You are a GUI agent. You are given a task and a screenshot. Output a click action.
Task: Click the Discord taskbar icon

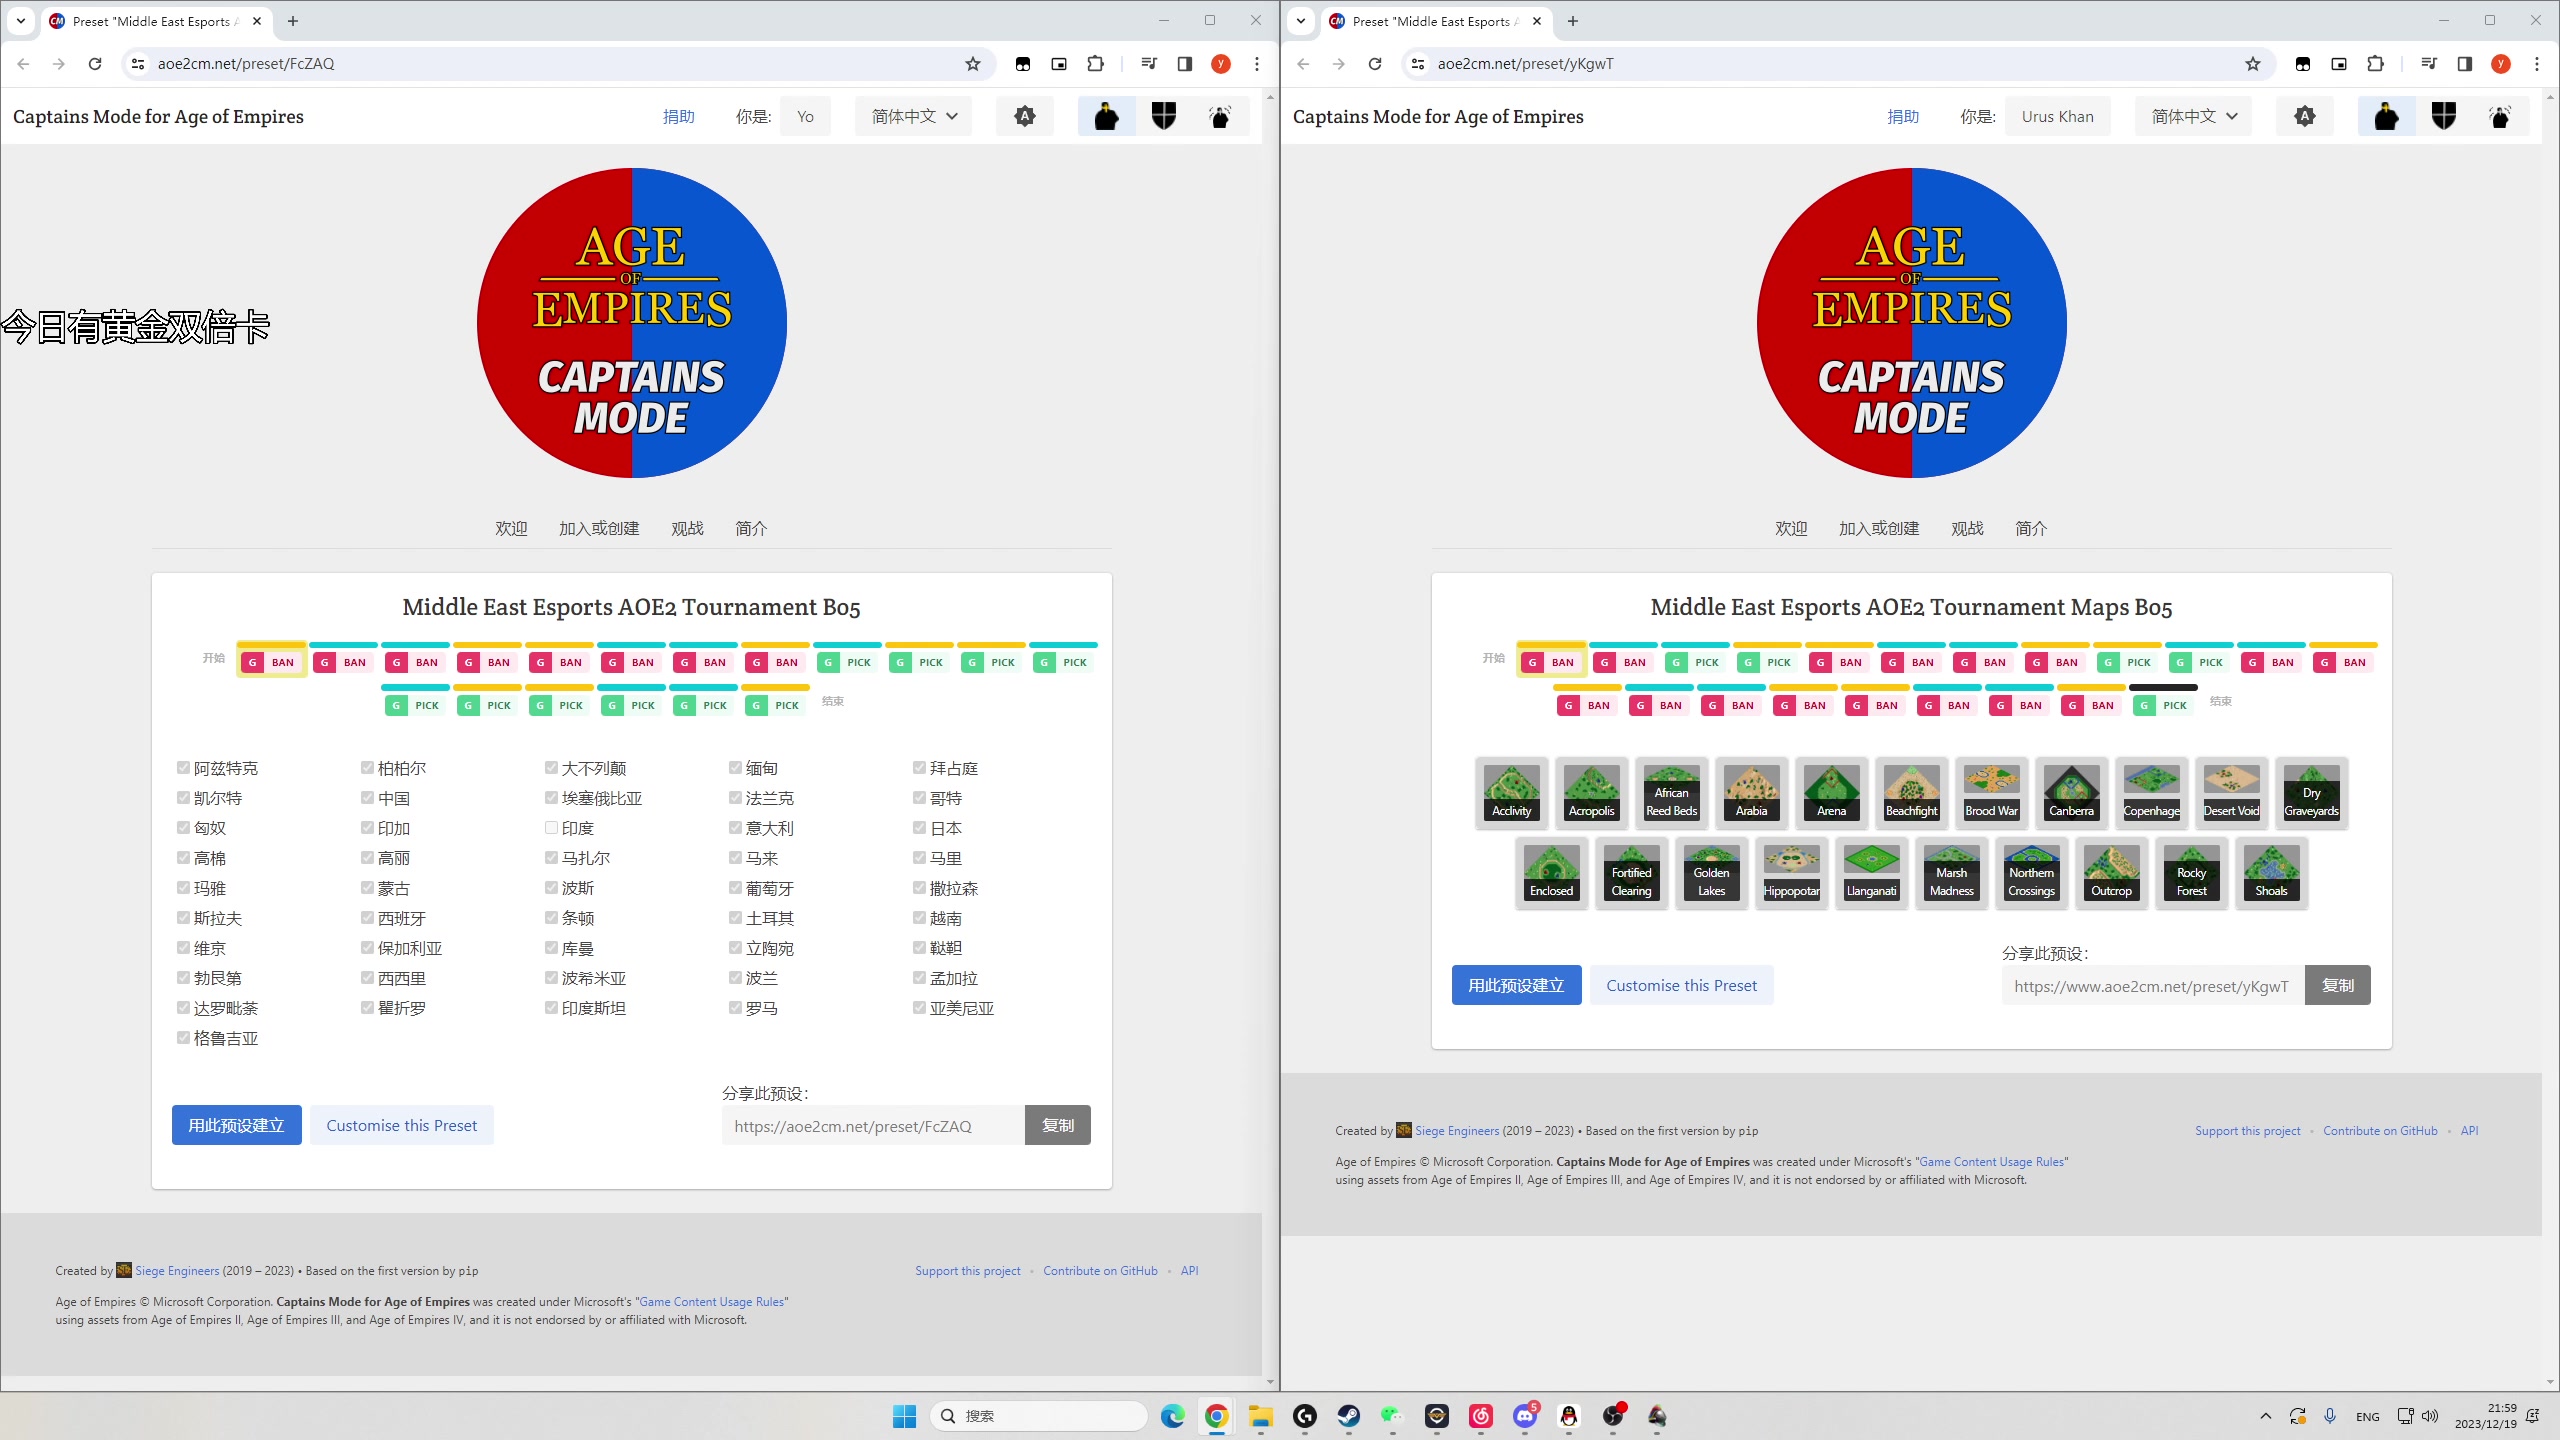pyautogui.click(x=1524, y=1416)
